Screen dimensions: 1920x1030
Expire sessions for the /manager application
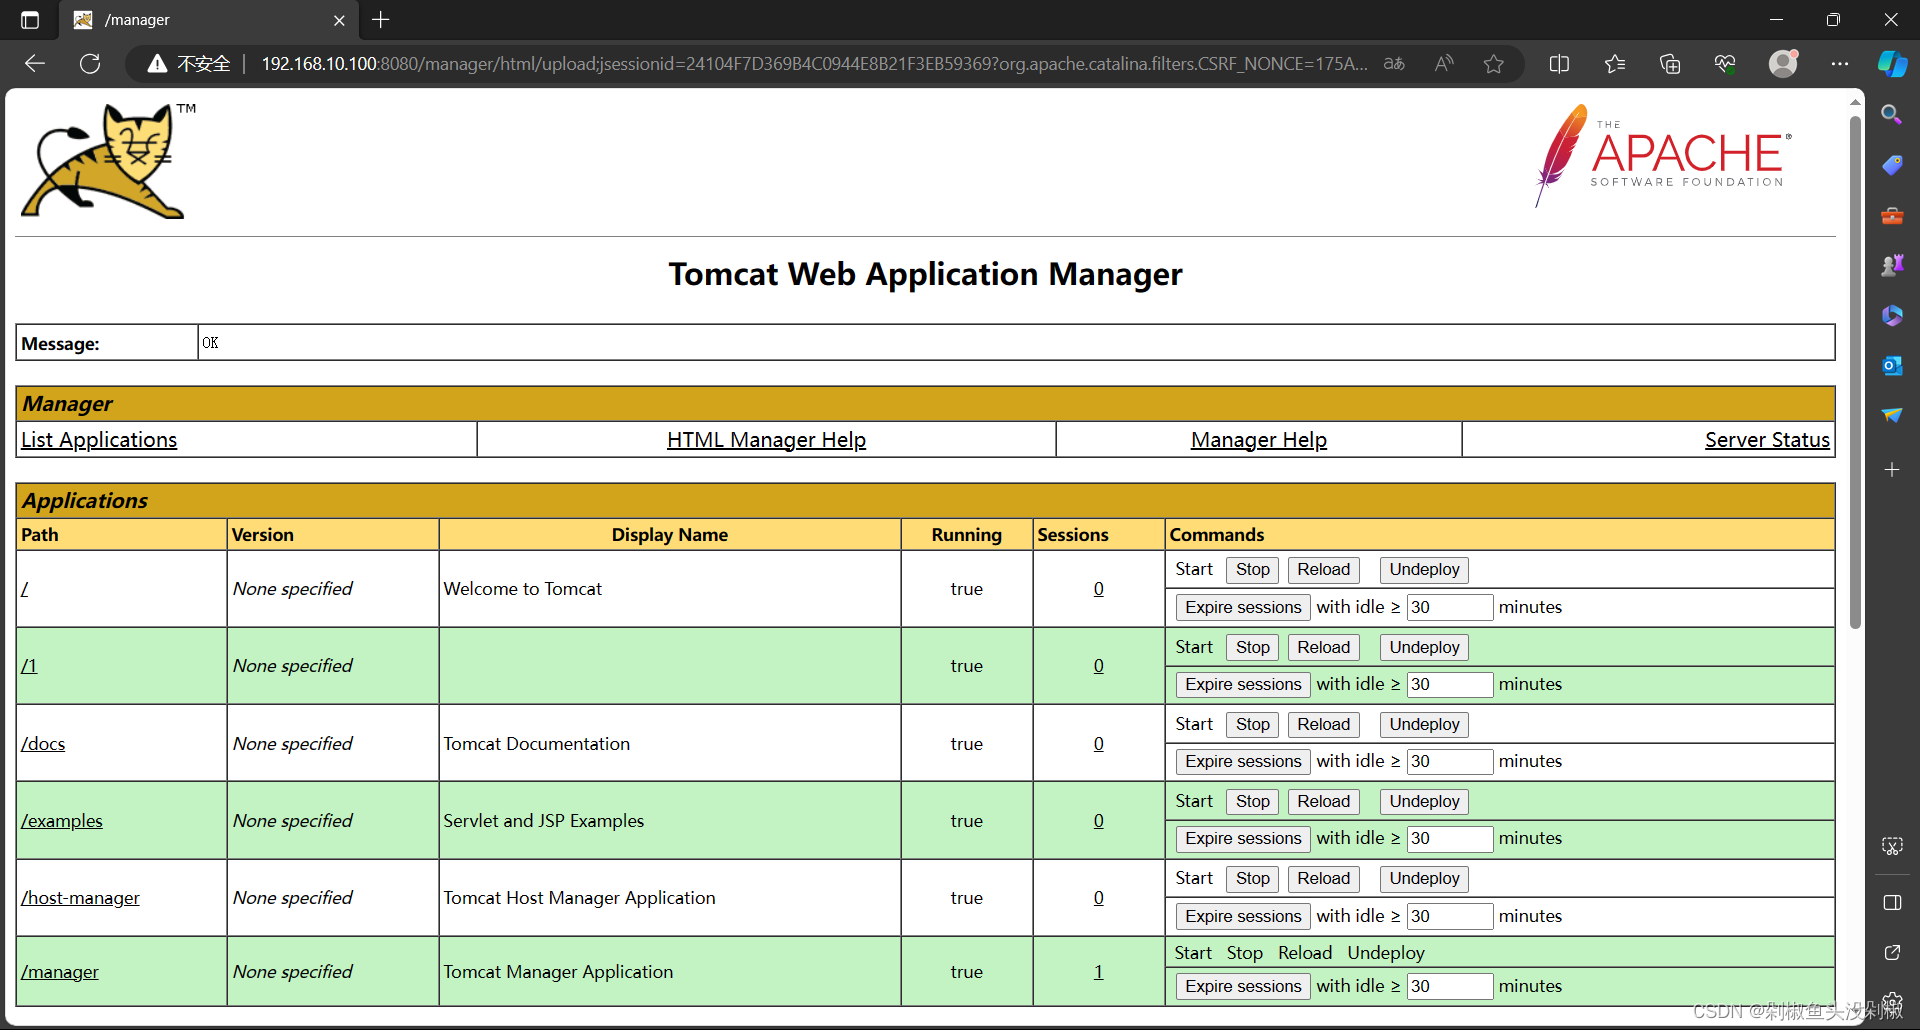coord(1243,986)
